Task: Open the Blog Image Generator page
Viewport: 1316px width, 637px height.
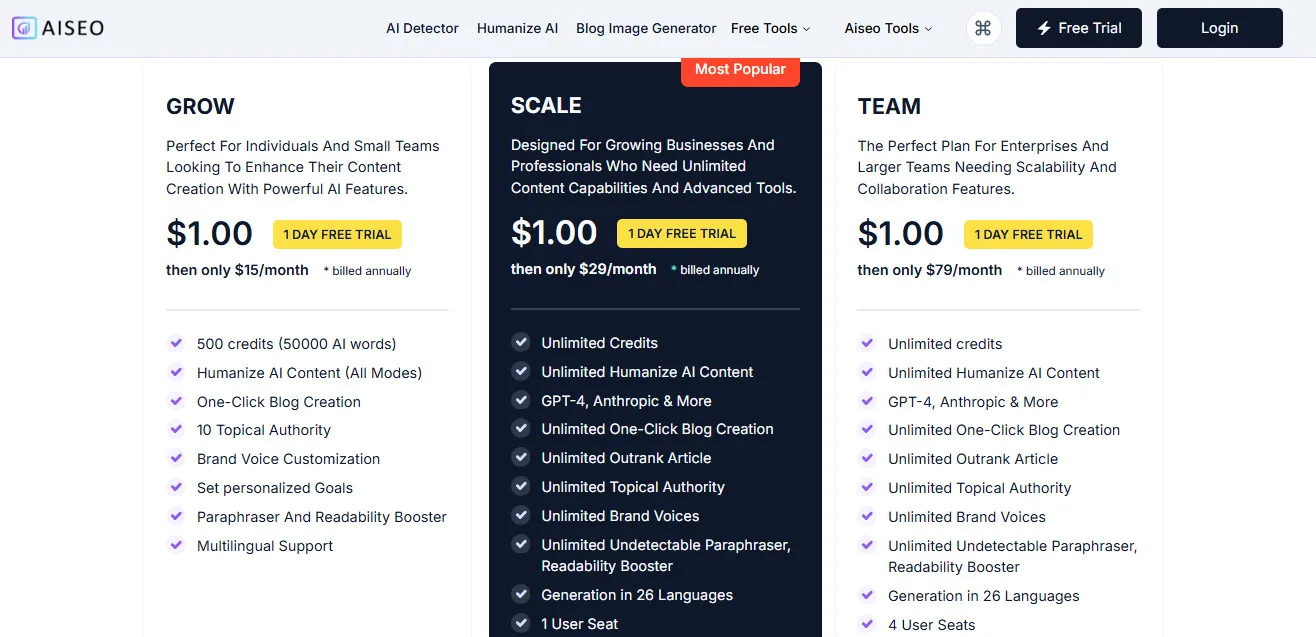Action: click(x=645, y=28)
